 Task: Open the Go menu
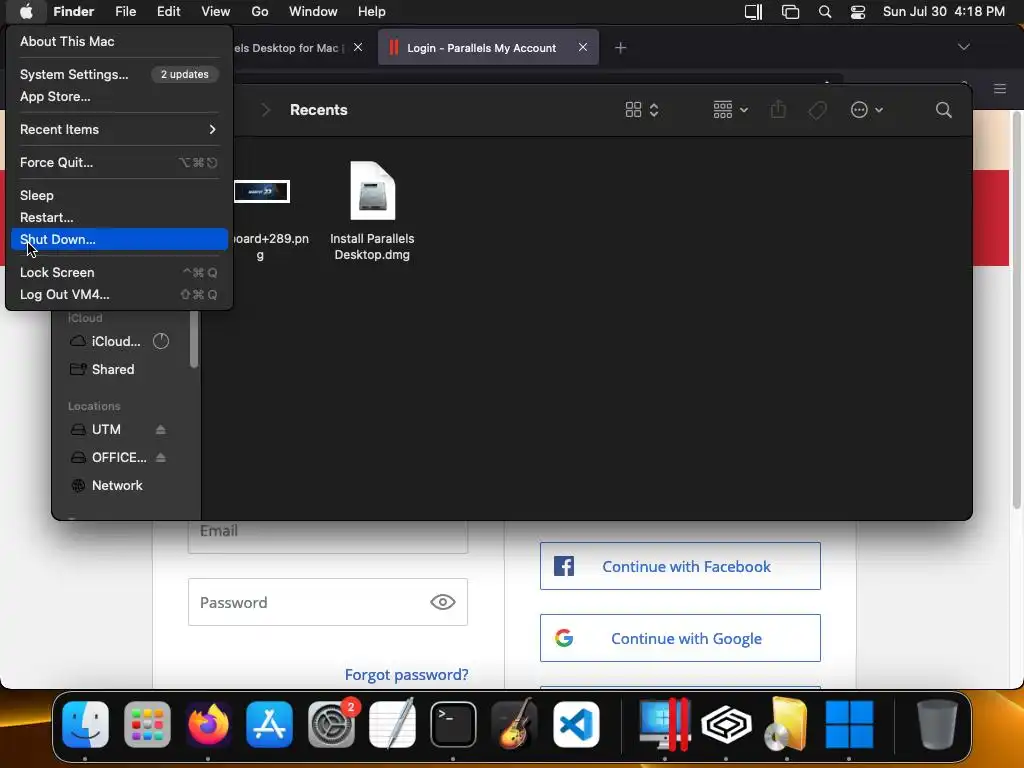click(x=259, y=12)
